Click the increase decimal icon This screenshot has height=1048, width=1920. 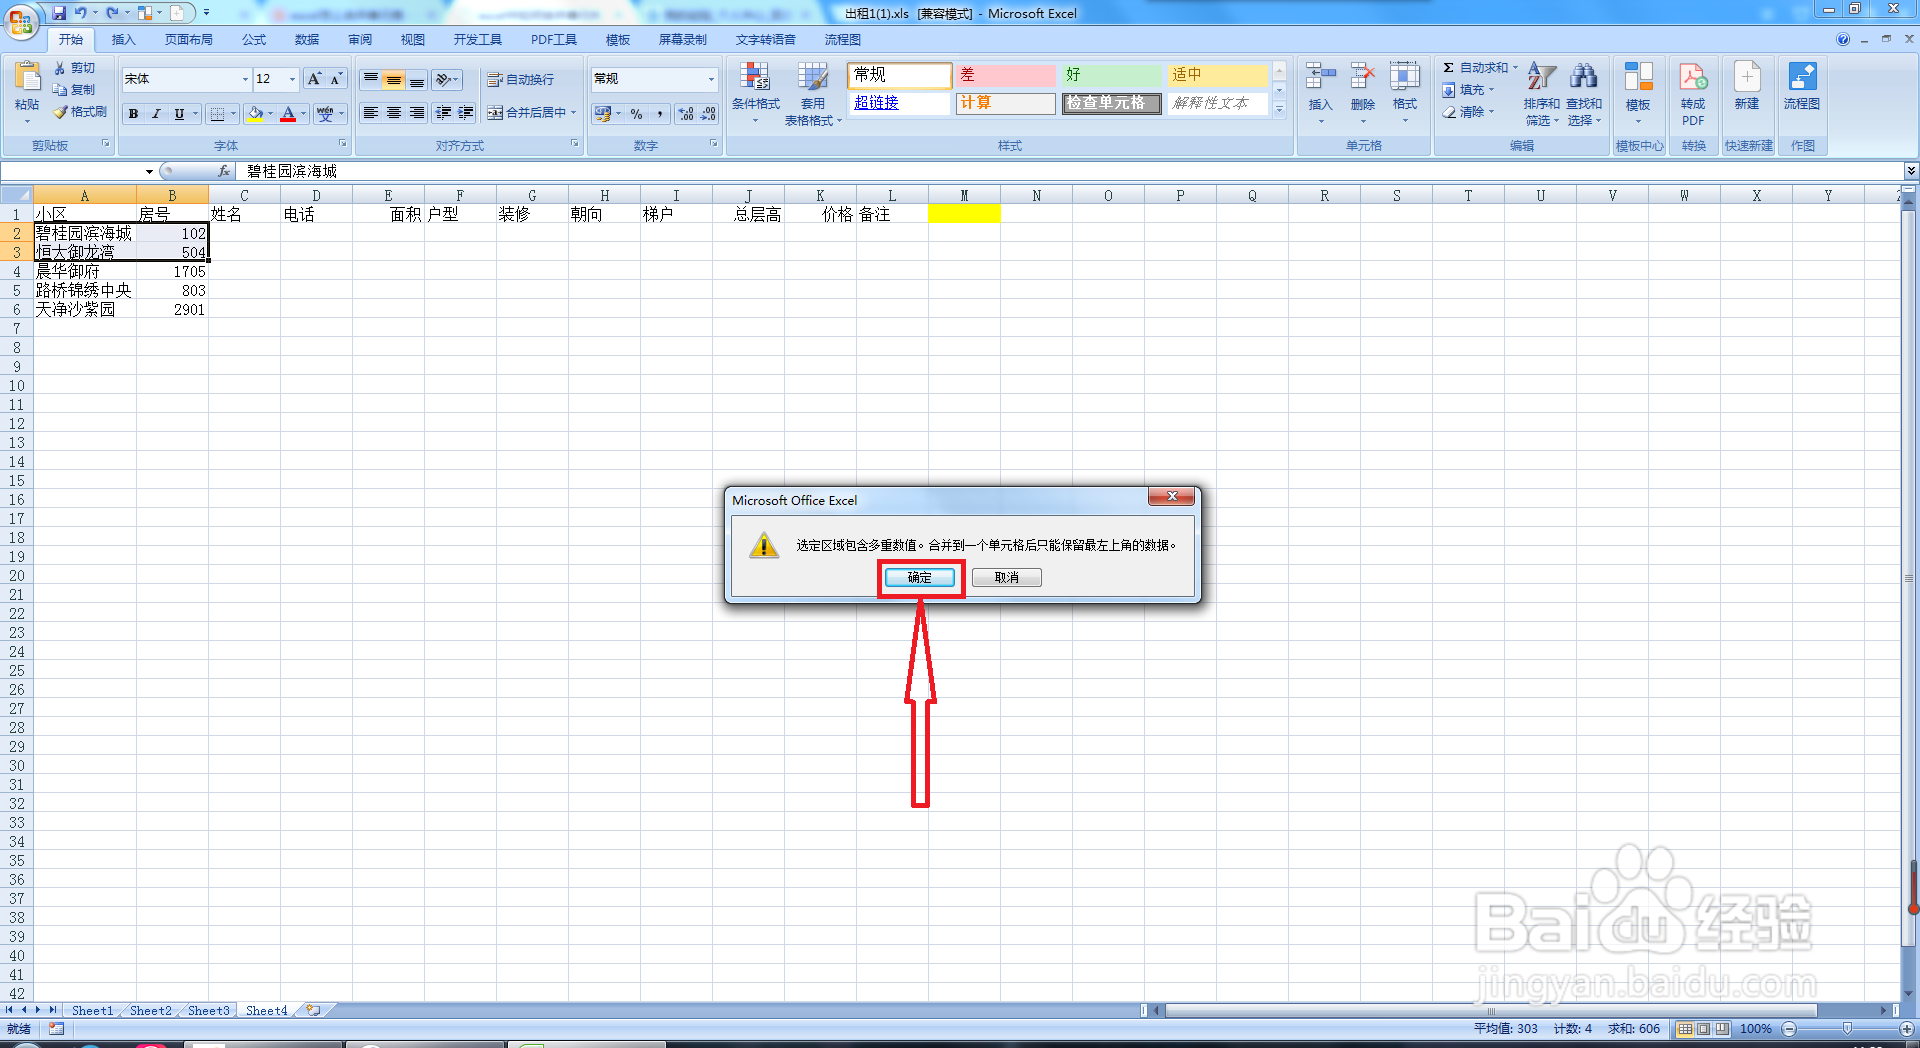(686, 114)
